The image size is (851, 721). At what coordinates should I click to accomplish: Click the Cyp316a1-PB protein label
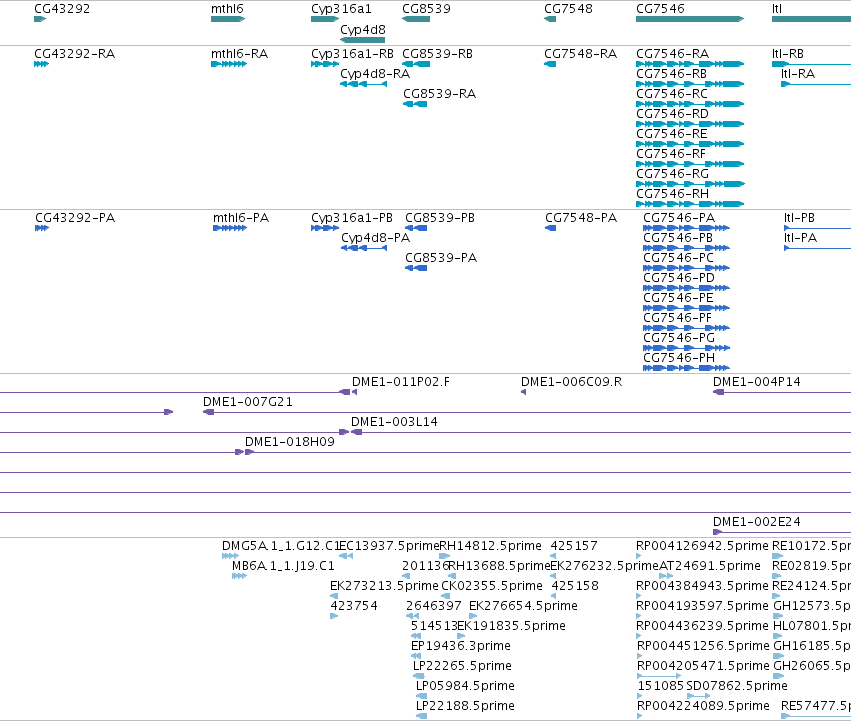tap(352, 218)
